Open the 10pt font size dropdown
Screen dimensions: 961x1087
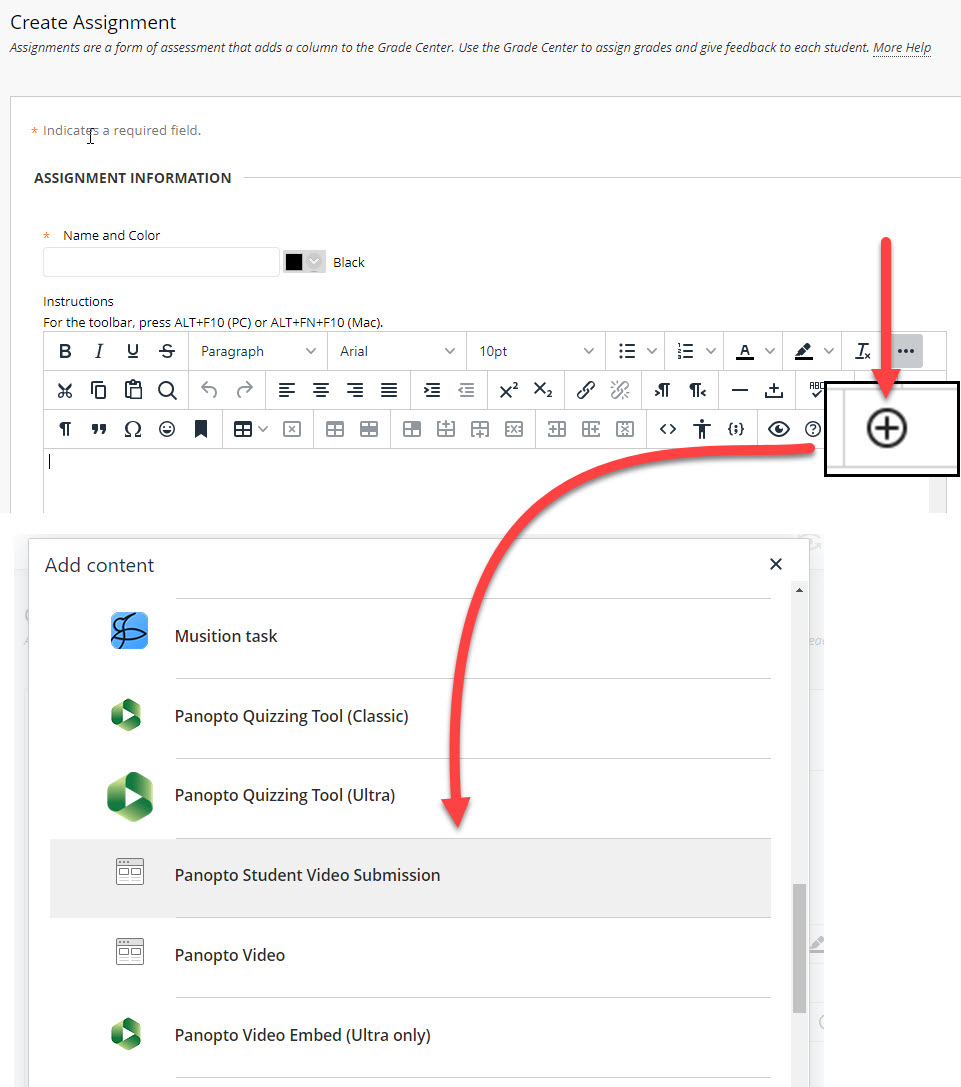tap(536, 351)
